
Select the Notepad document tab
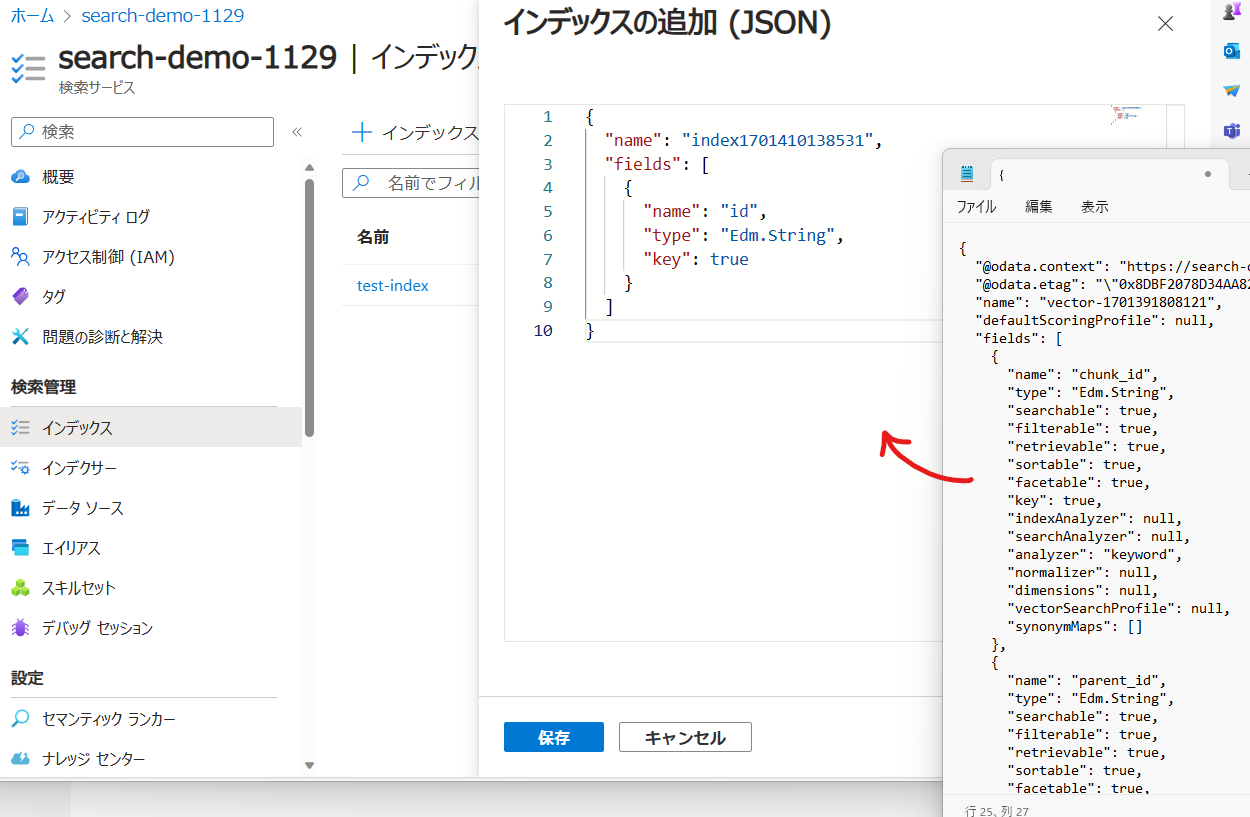pos(1108,174)
